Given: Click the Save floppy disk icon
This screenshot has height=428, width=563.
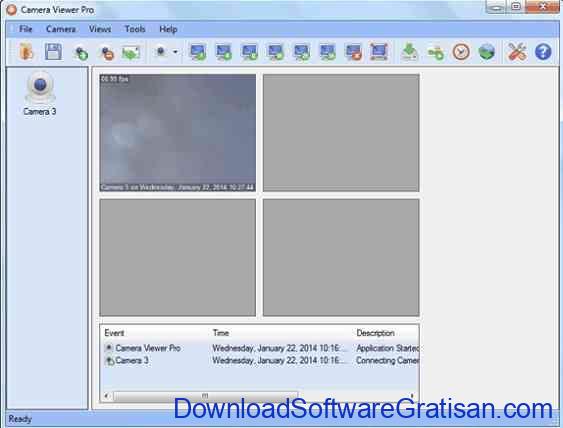Looking at the screenshot, I should [53, 52].
